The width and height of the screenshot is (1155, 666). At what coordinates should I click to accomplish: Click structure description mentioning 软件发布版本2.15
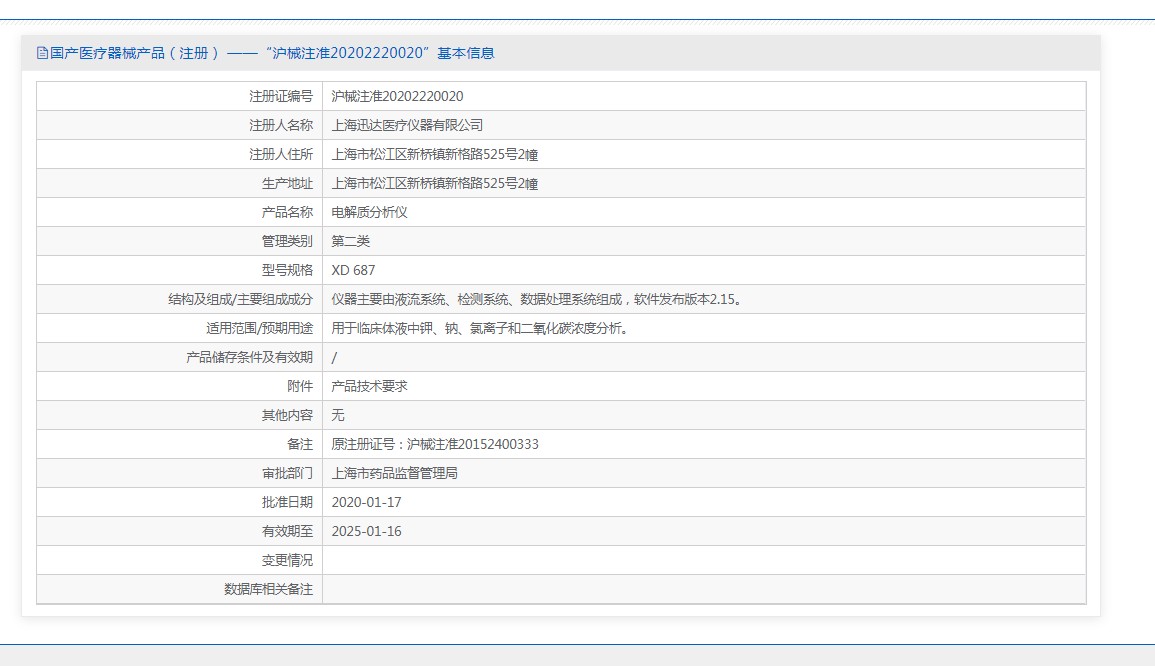click(x=538, y=299)
